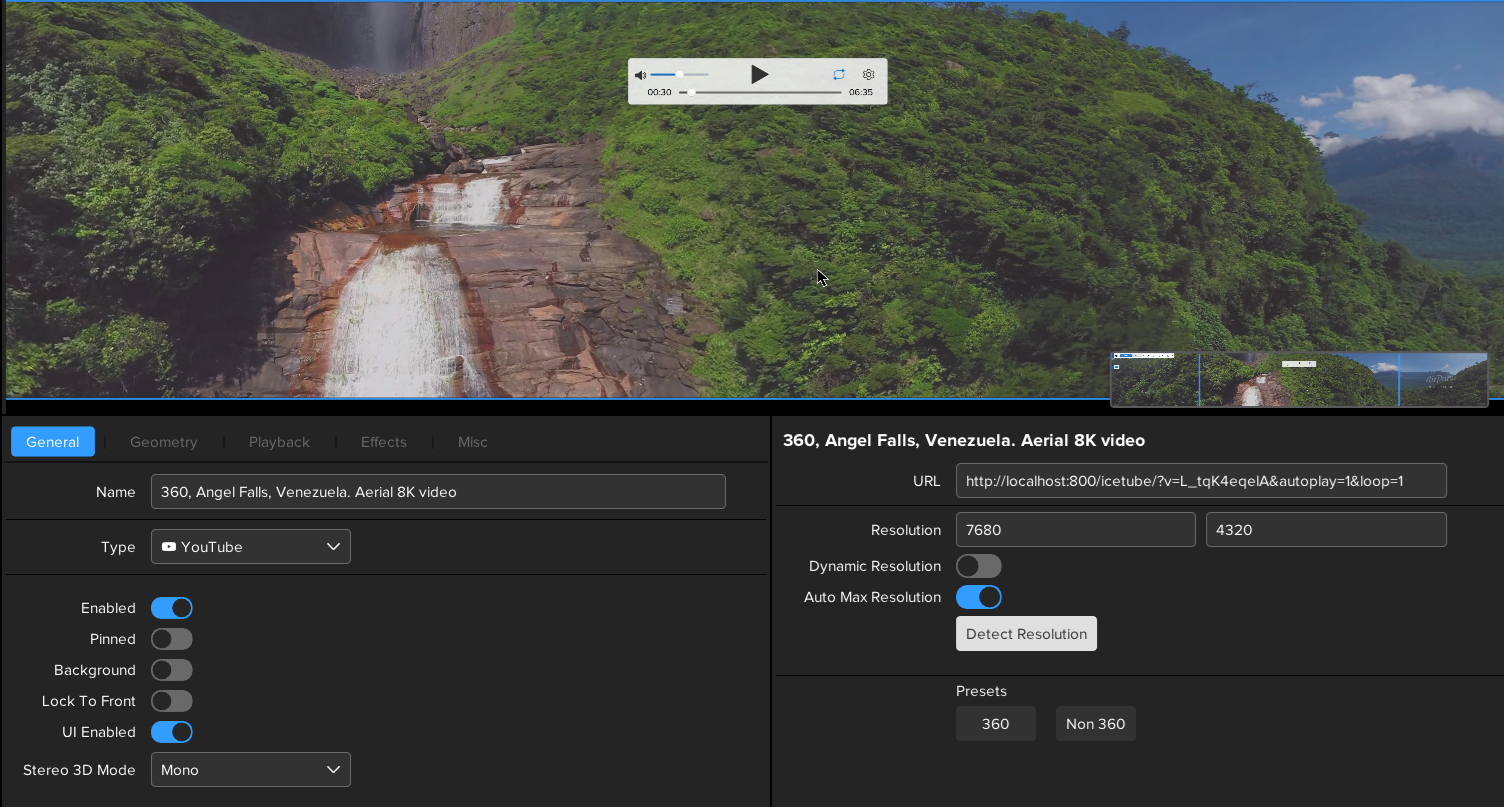
Task: Play the Angel Falls video
Action: (x=759, y=74)
